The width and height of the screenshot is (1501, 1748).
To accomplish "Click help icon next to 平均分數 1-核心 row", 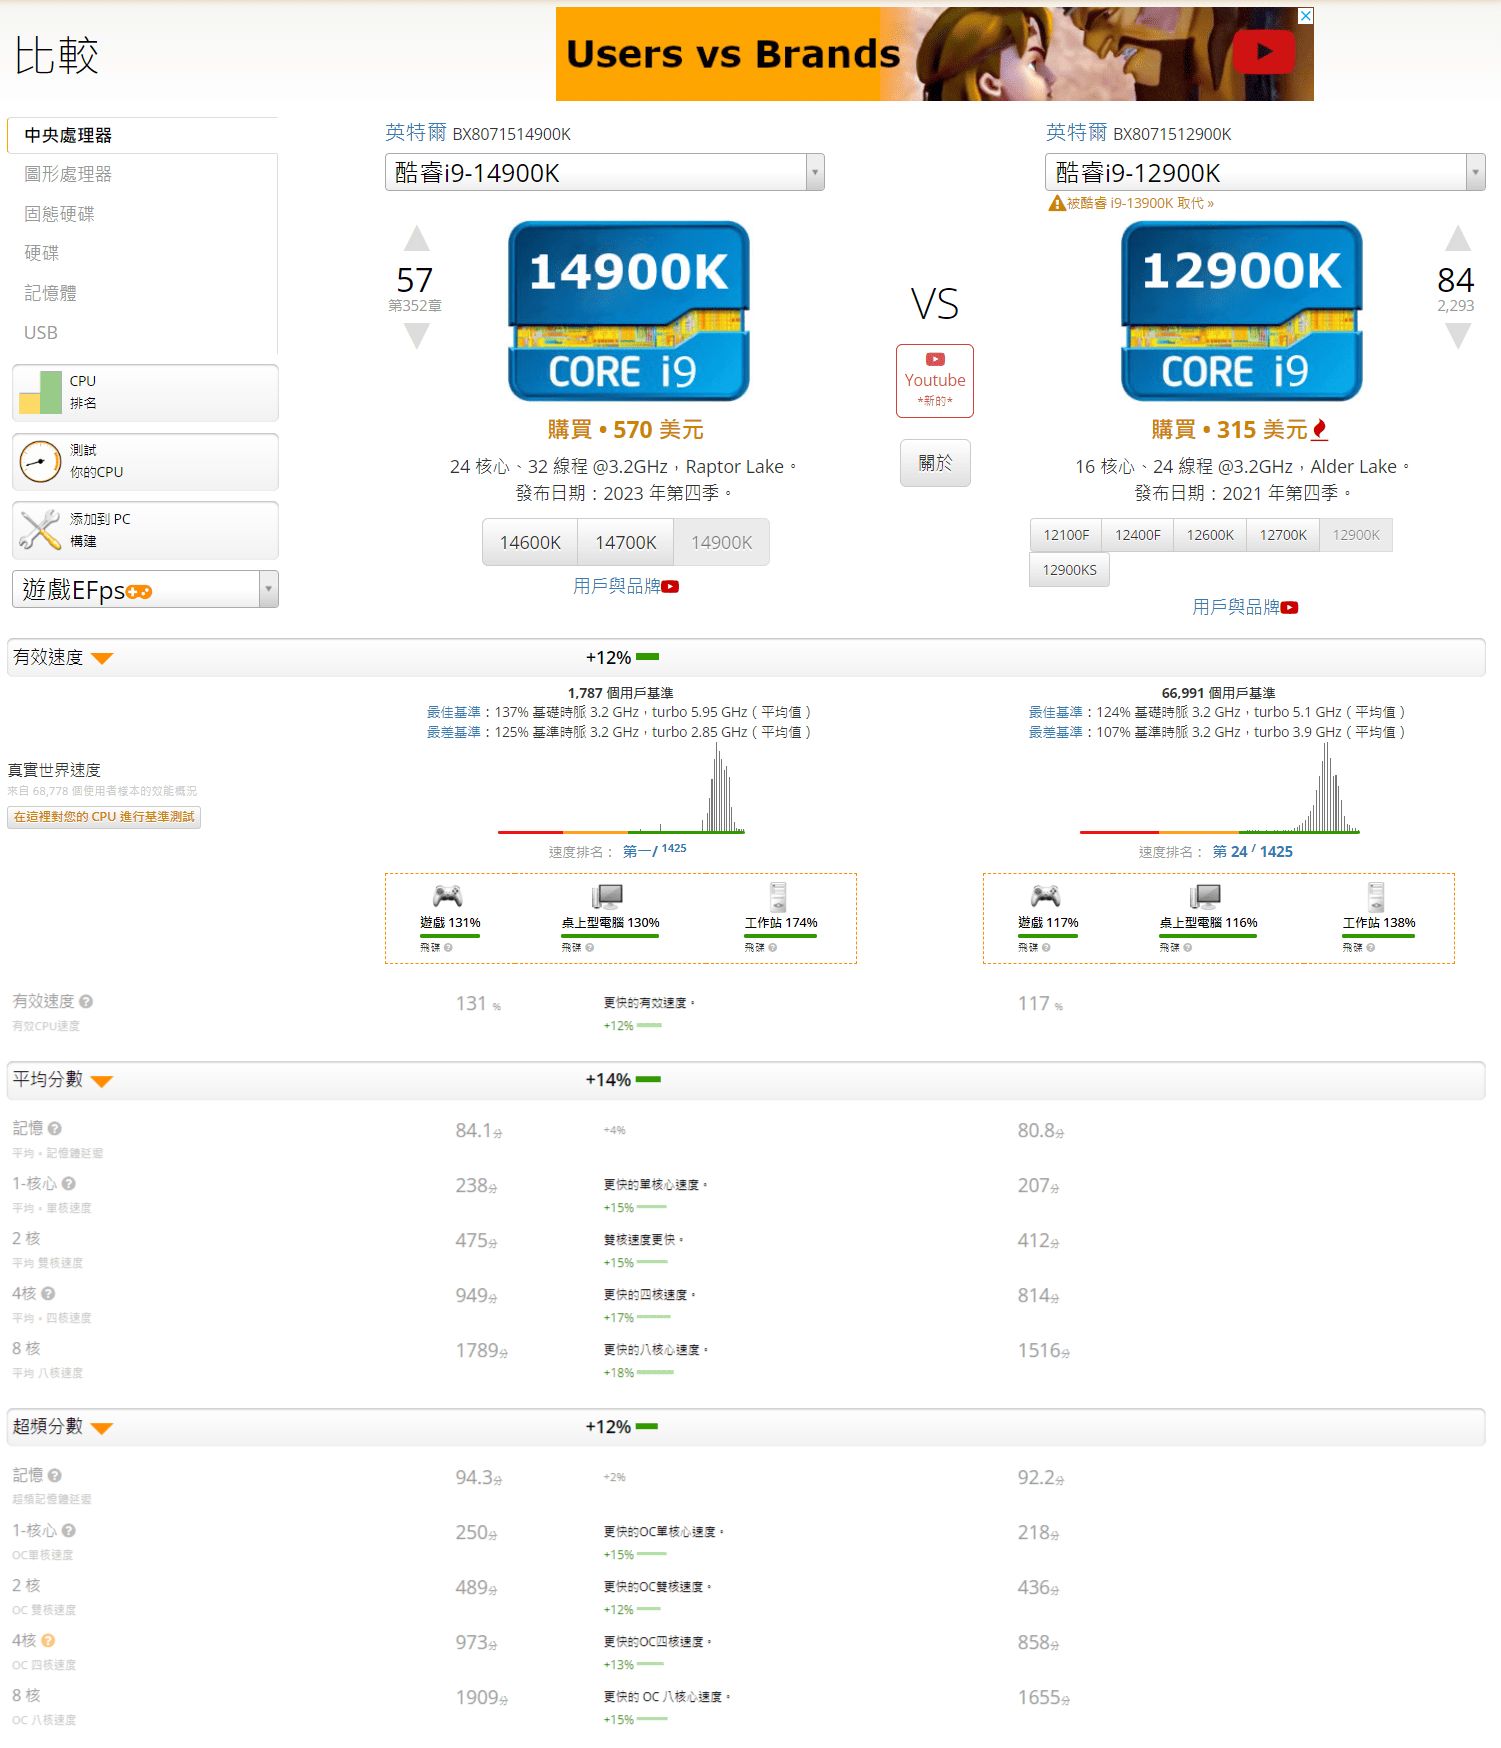I will click(69, 1183).
